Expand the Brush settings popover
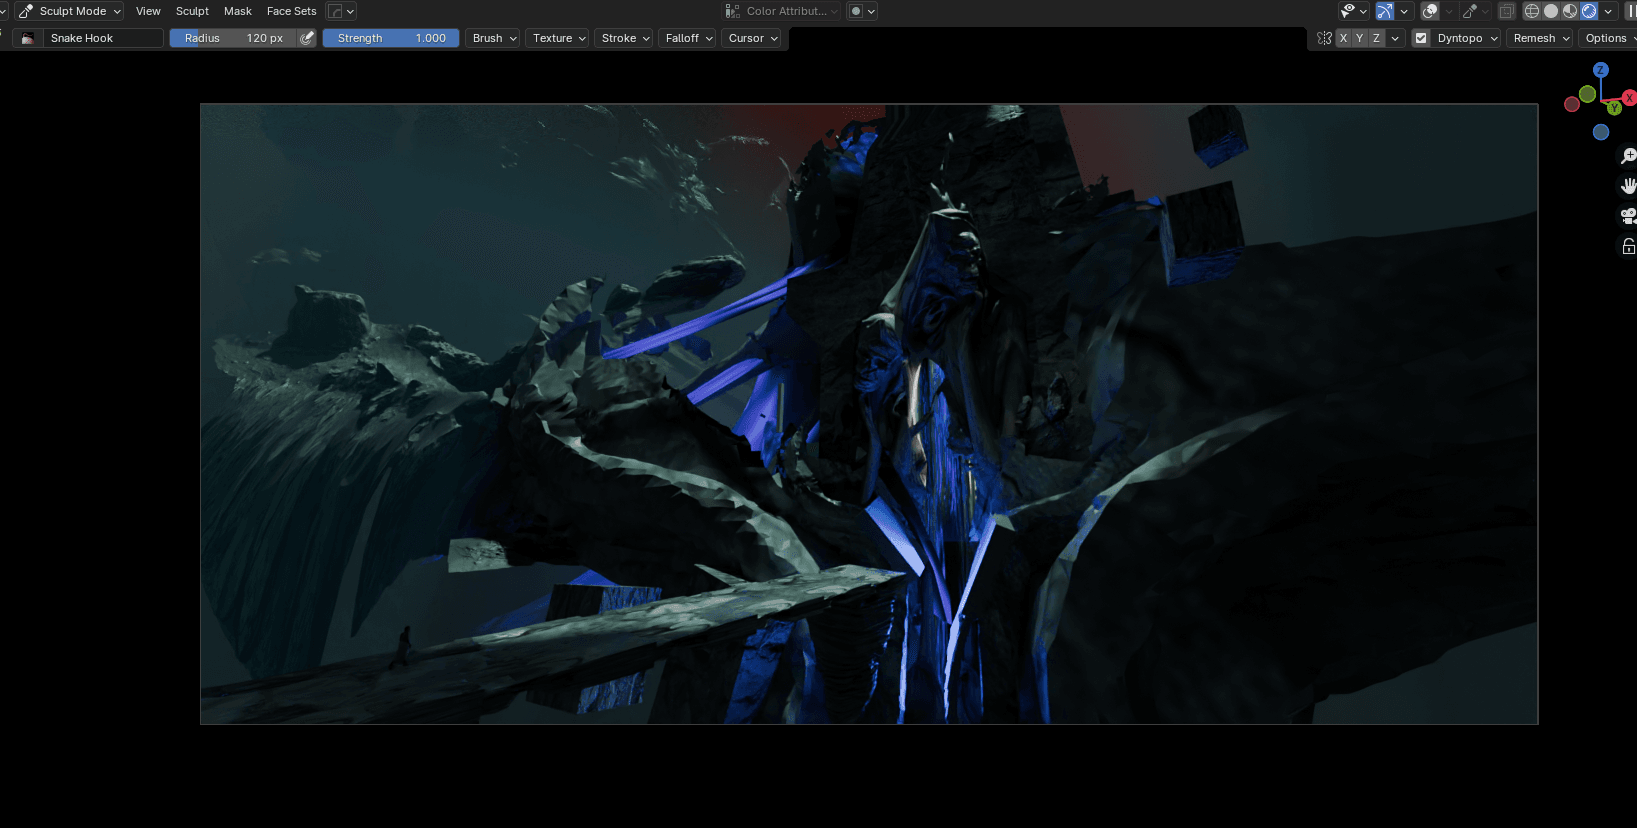 click(494, 38)
